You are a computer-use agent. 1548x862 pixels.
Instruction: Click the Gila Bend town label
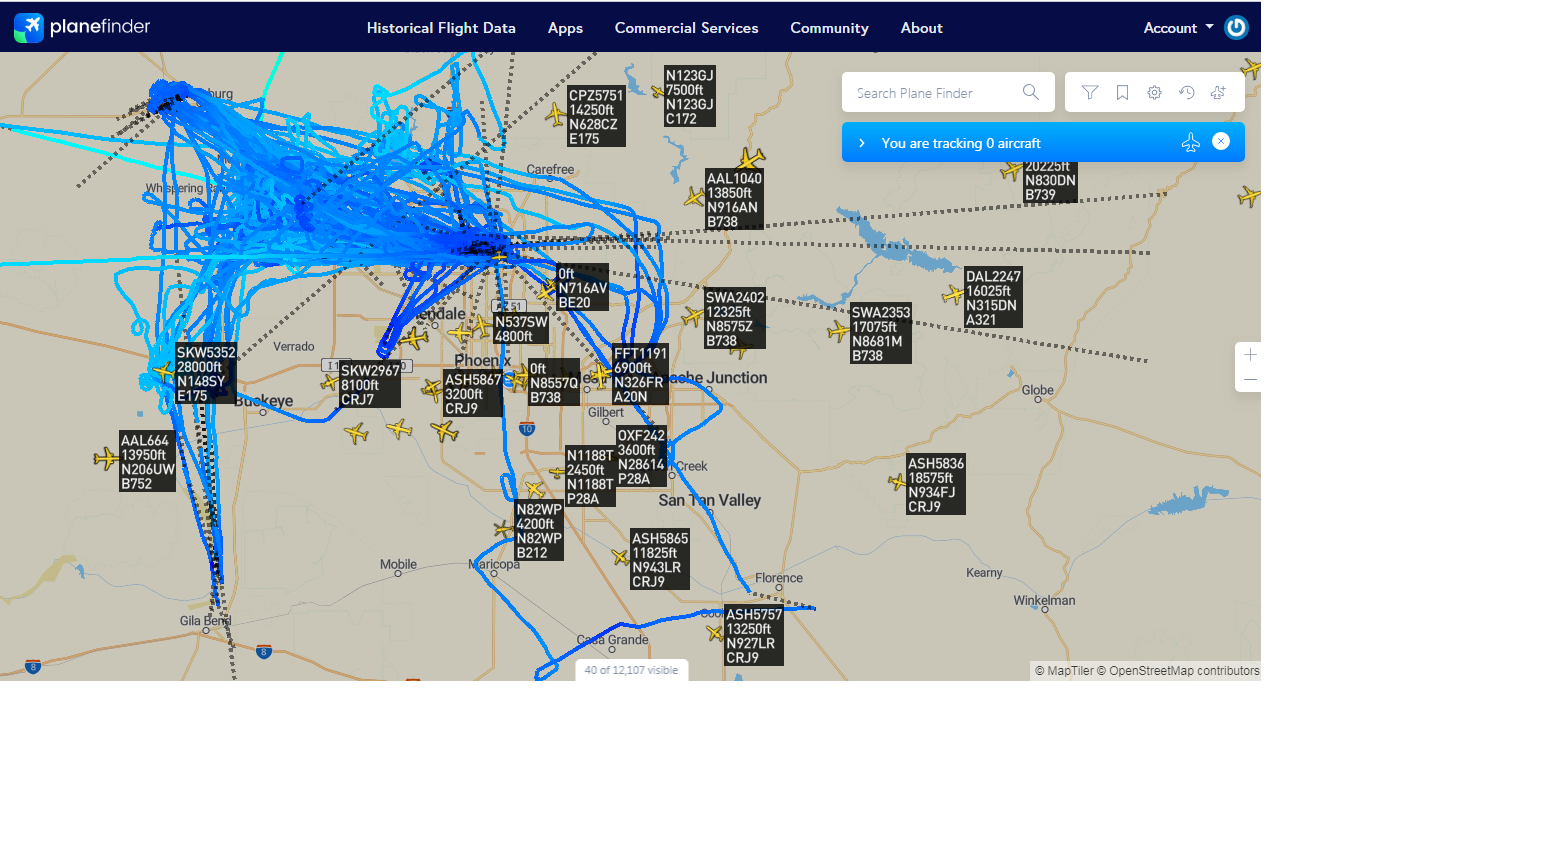pos(205,621)
